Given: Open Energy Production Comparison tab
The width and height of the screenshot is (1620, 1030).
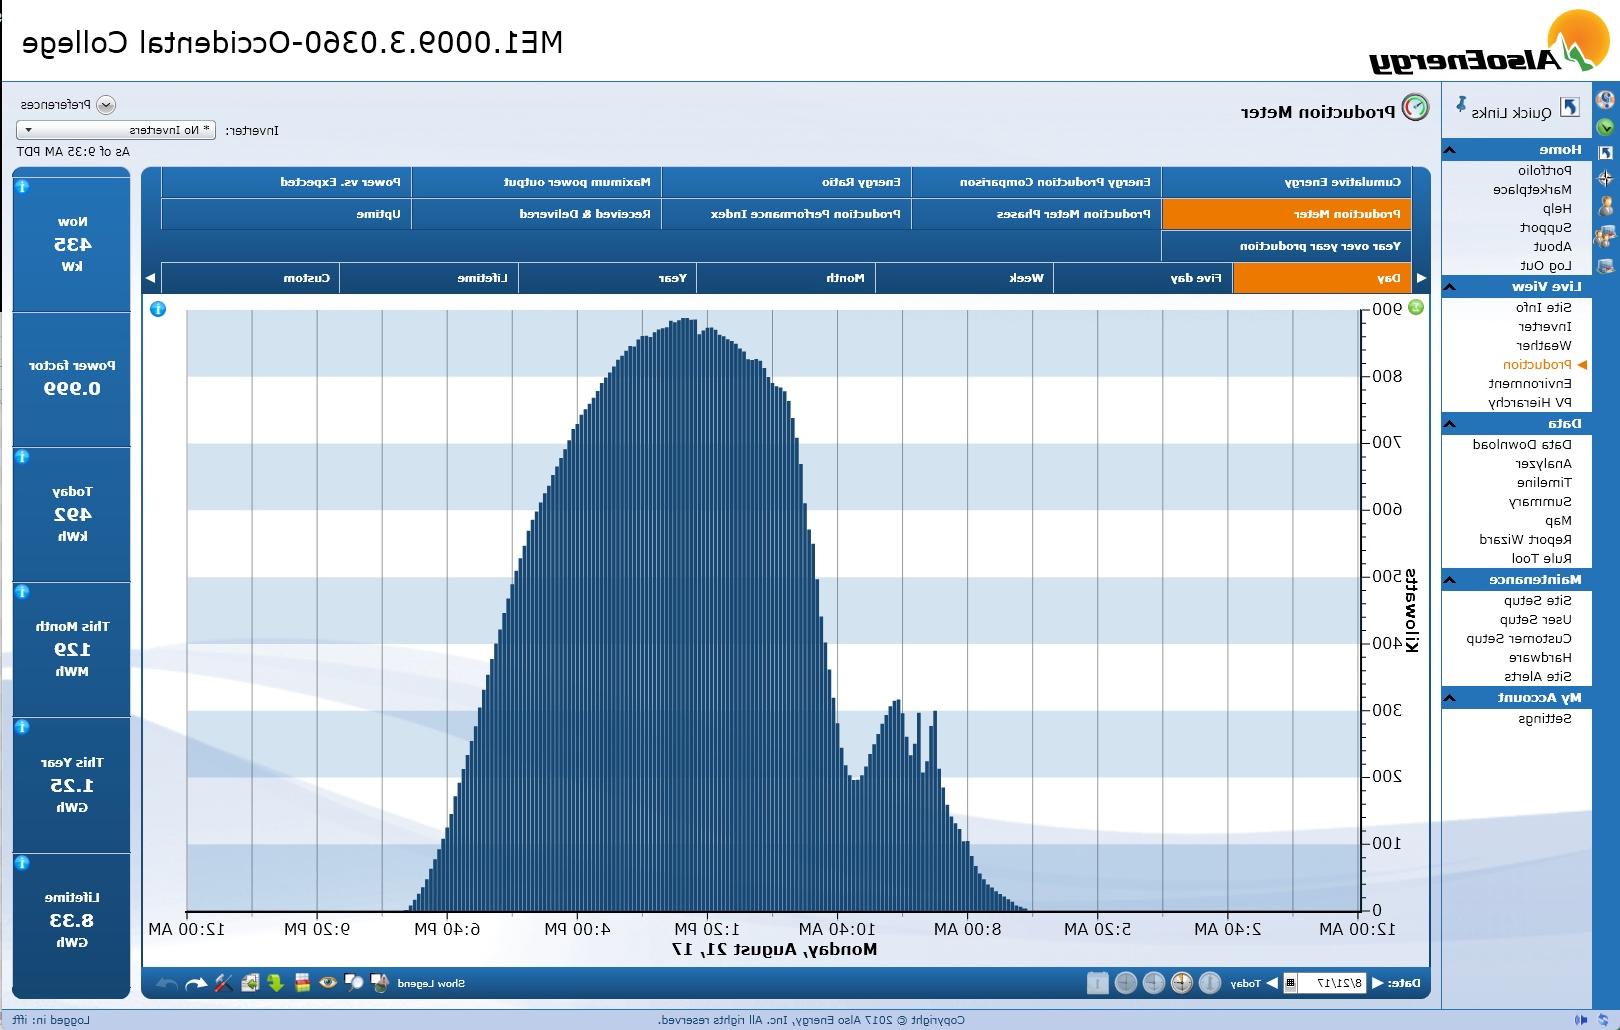Looking at the screenshot, I should [x=1036, y=182].
